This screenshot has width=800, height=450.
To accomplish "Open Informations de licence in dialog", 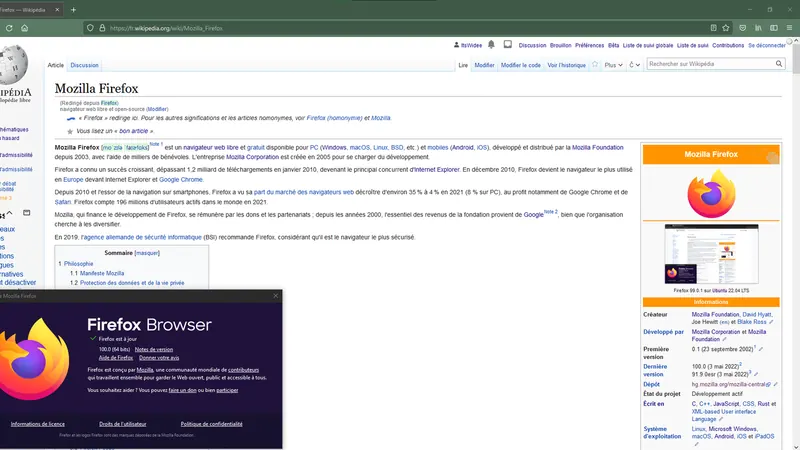I will tap(38, 424).
